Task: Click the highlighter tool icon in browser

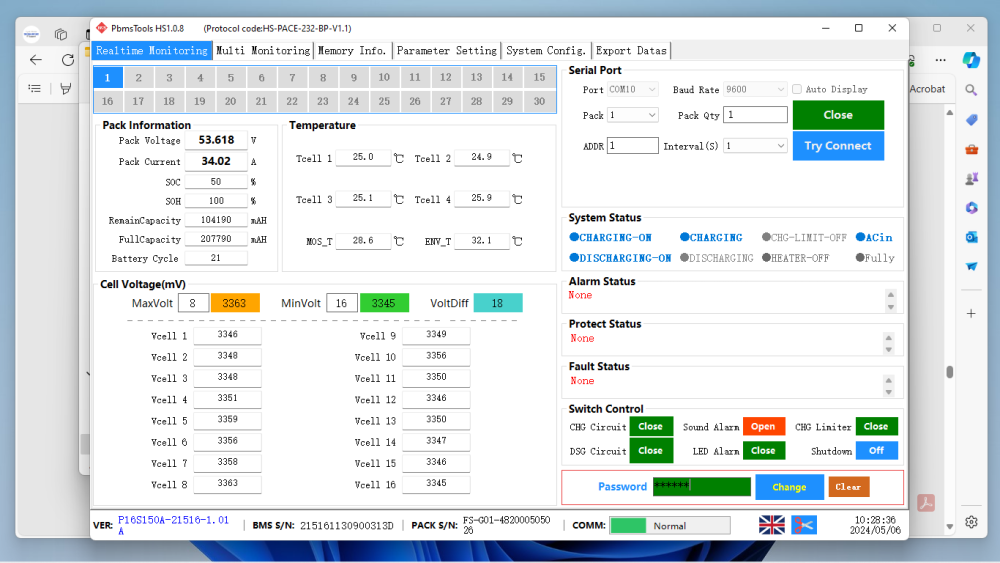Action: coord(66,89)
